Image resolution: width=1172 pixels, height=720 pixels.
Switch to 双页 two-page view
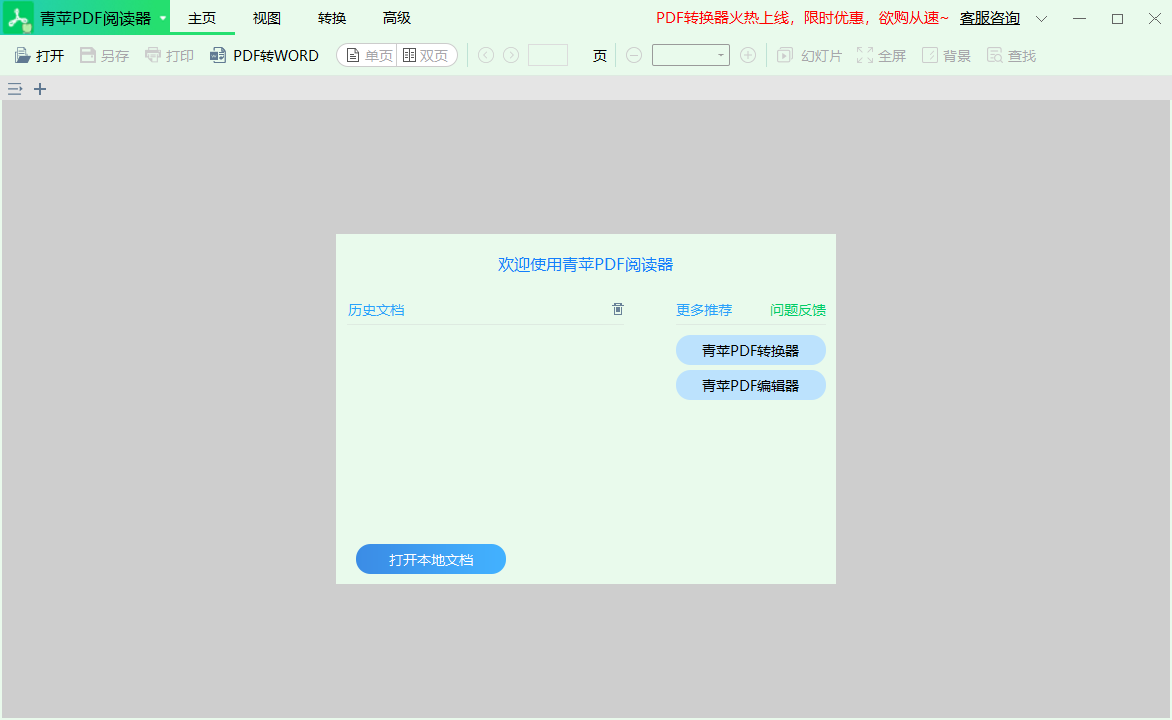click(x=427, y=55)
